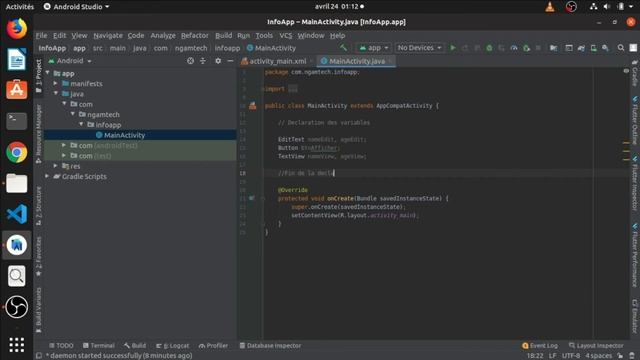Viewport: 640px width, 360px height.
Task: Open the File menu
Action: 41,36
